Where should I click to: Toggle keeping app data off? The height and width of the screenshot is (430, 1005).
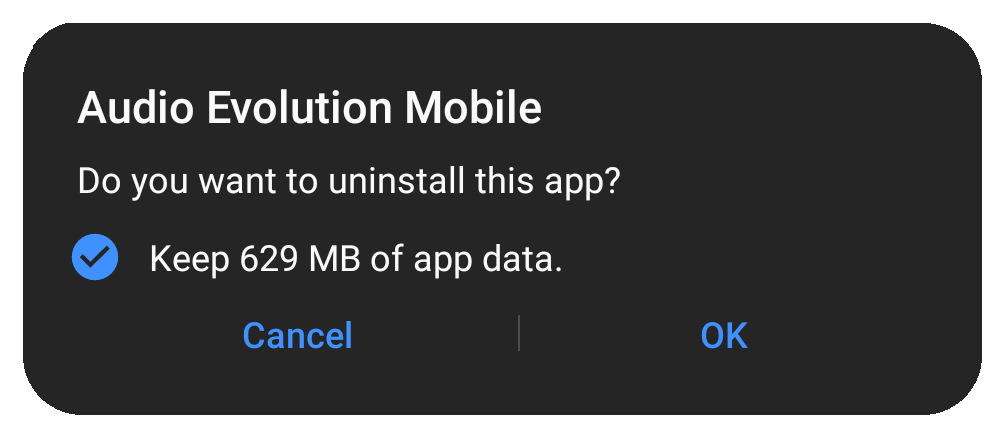(x=95, y=257)
